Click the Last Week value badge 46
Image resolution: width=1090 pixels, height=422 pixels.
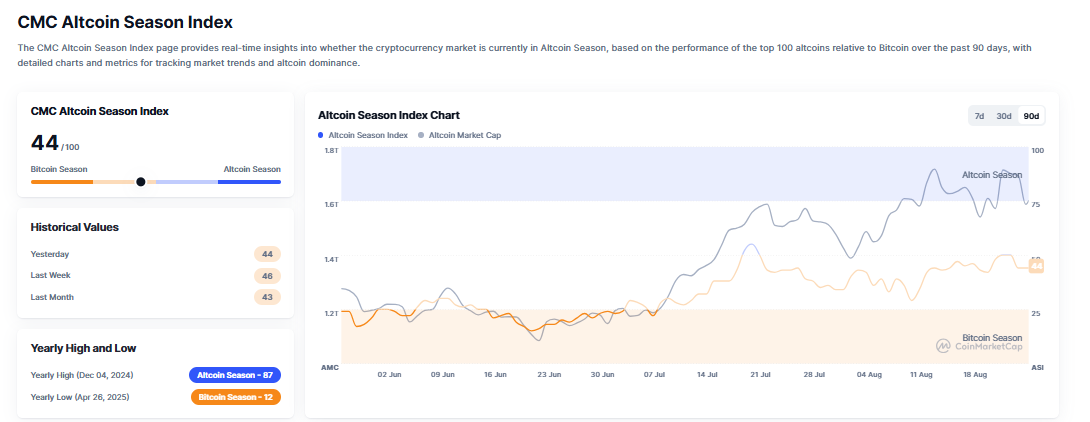[267, 275]
